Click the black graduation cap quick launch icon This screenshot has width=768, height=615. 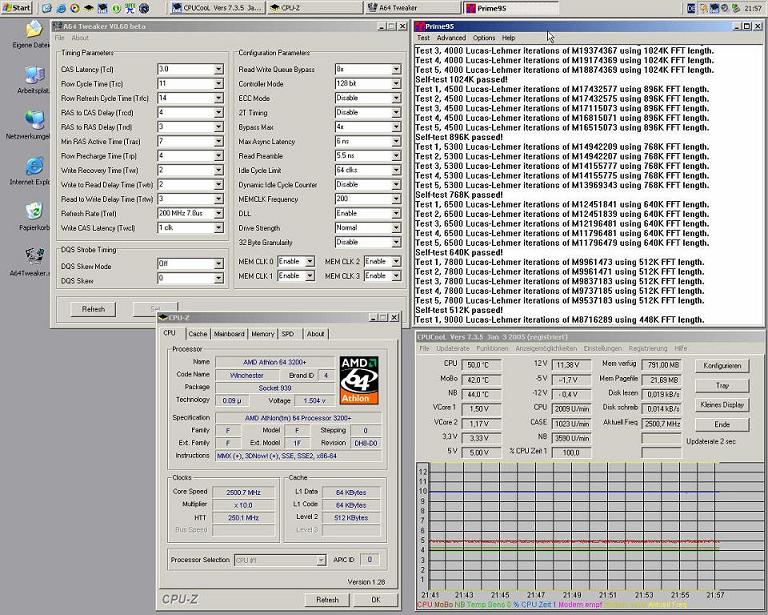pos(89,8)
